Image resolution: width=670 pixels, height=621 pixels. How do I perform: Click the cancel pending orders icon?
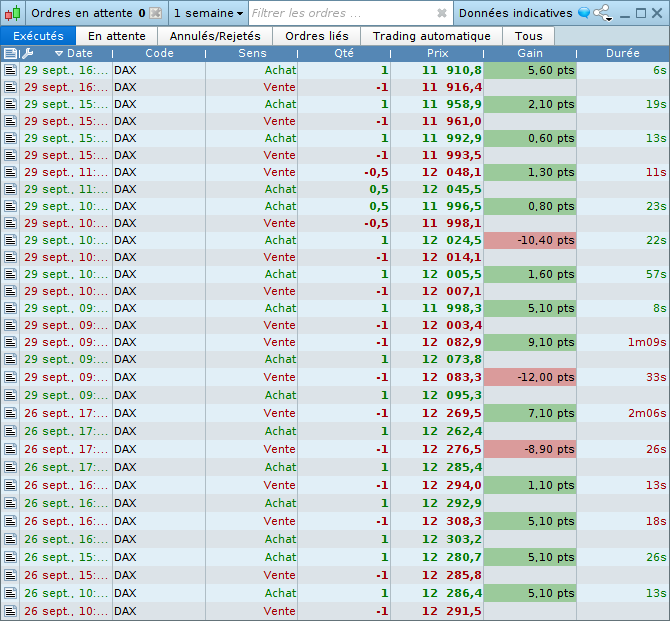click(x=155, y=13)
